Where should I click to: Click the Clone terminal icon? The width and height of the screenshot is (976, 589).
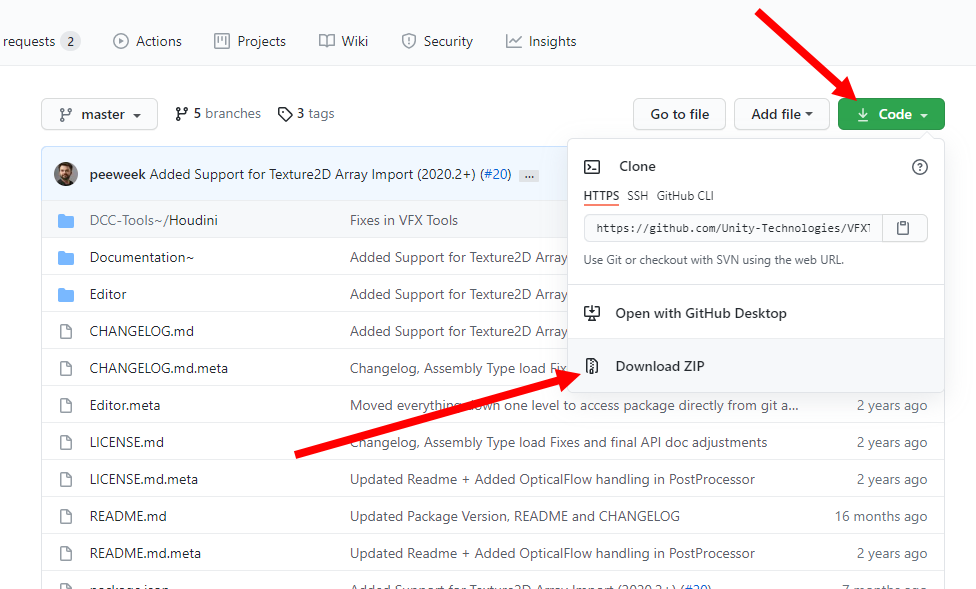click(592, 167)
